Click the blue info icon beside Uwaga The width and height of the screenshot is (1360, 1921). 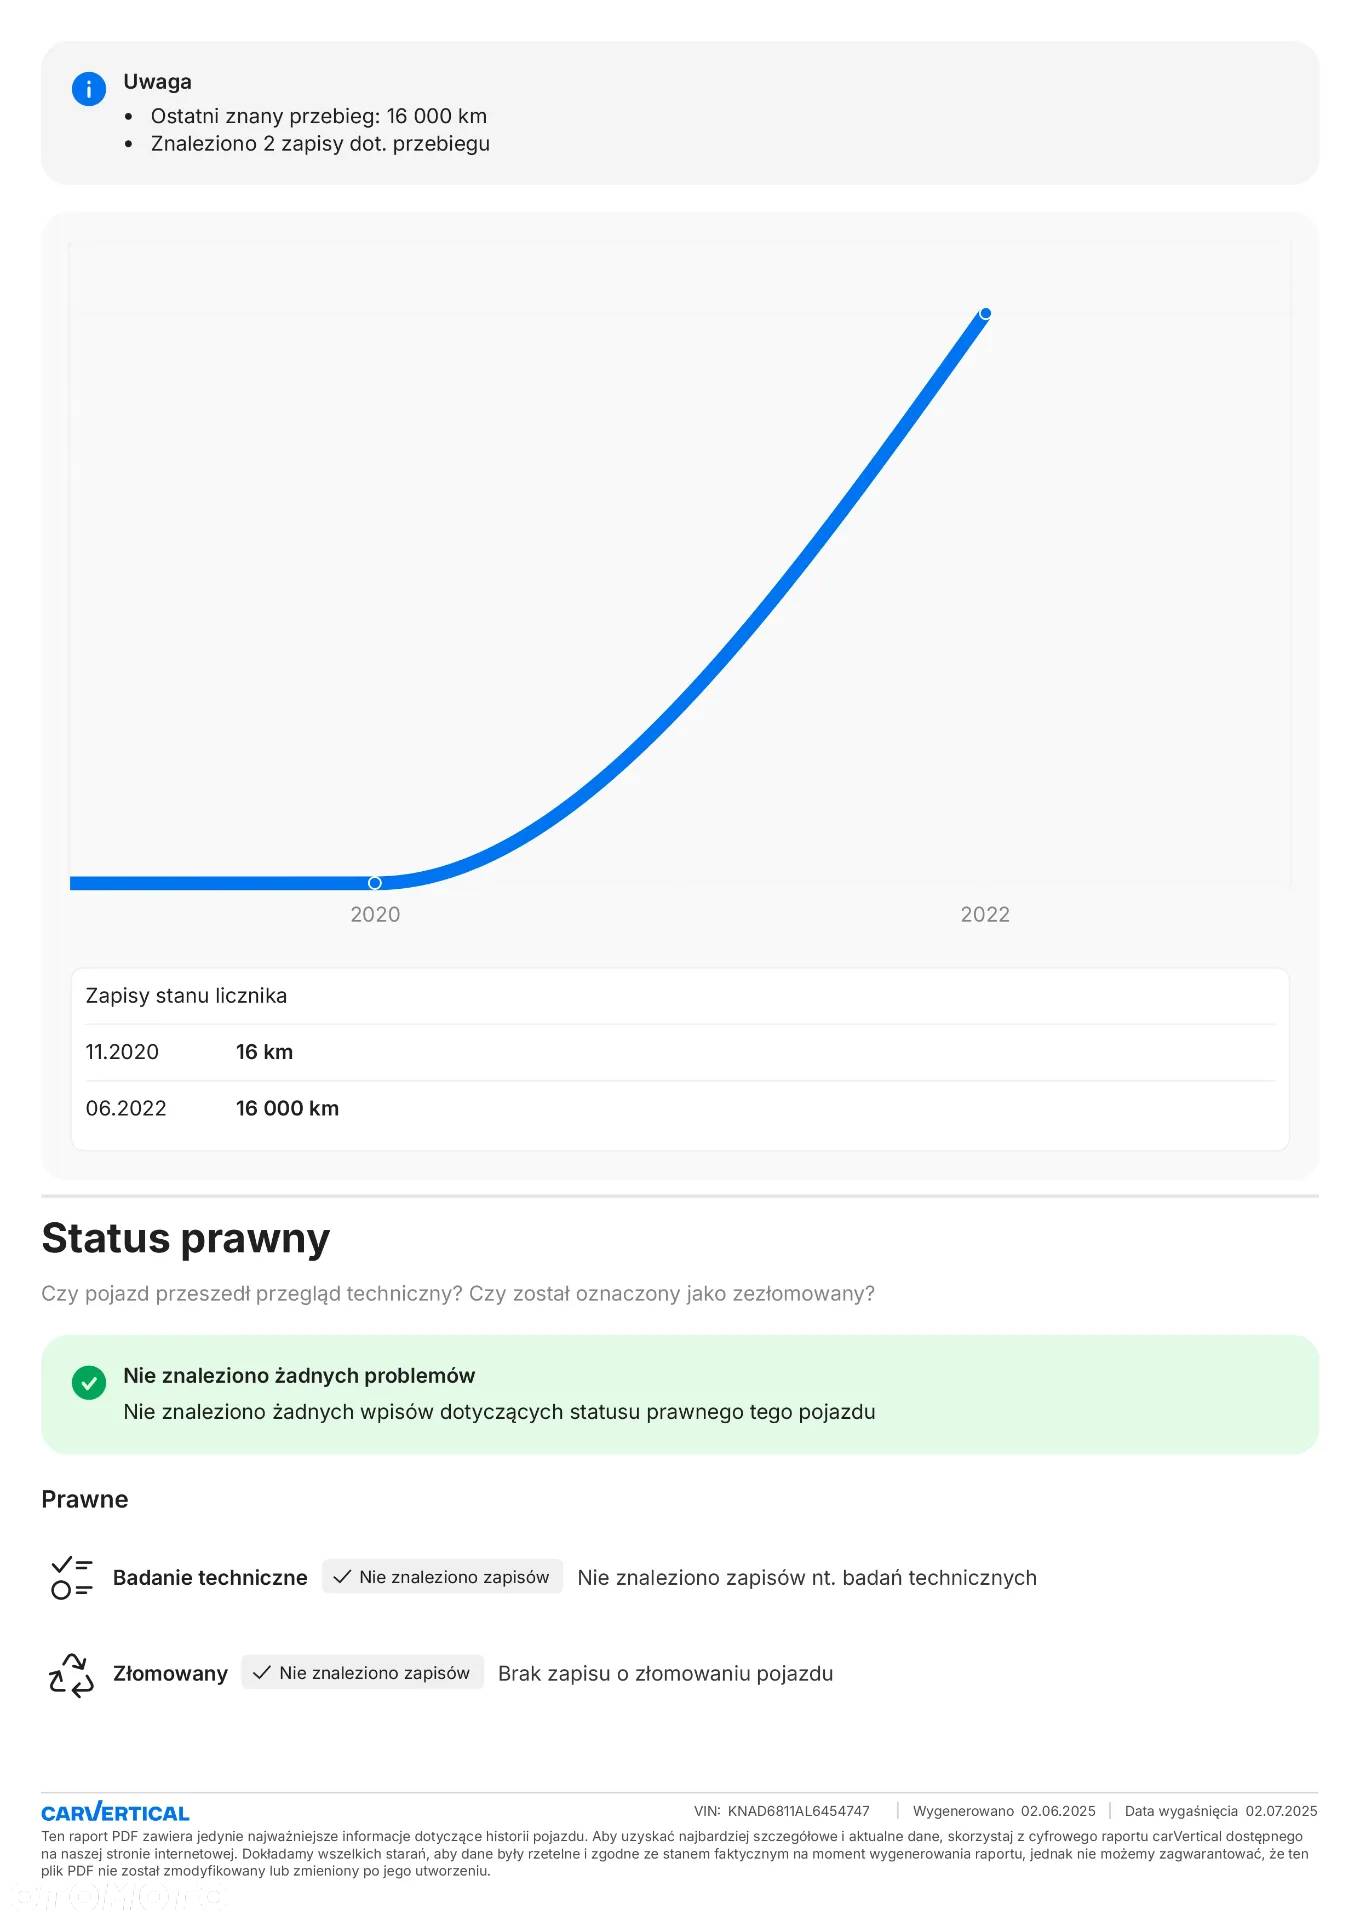(89, 89)
